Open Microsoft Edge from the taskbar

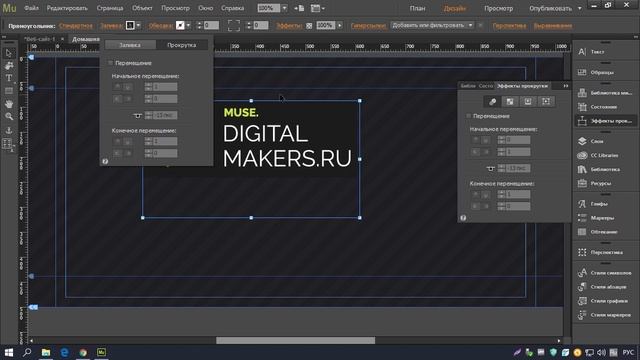coord(64,352)
